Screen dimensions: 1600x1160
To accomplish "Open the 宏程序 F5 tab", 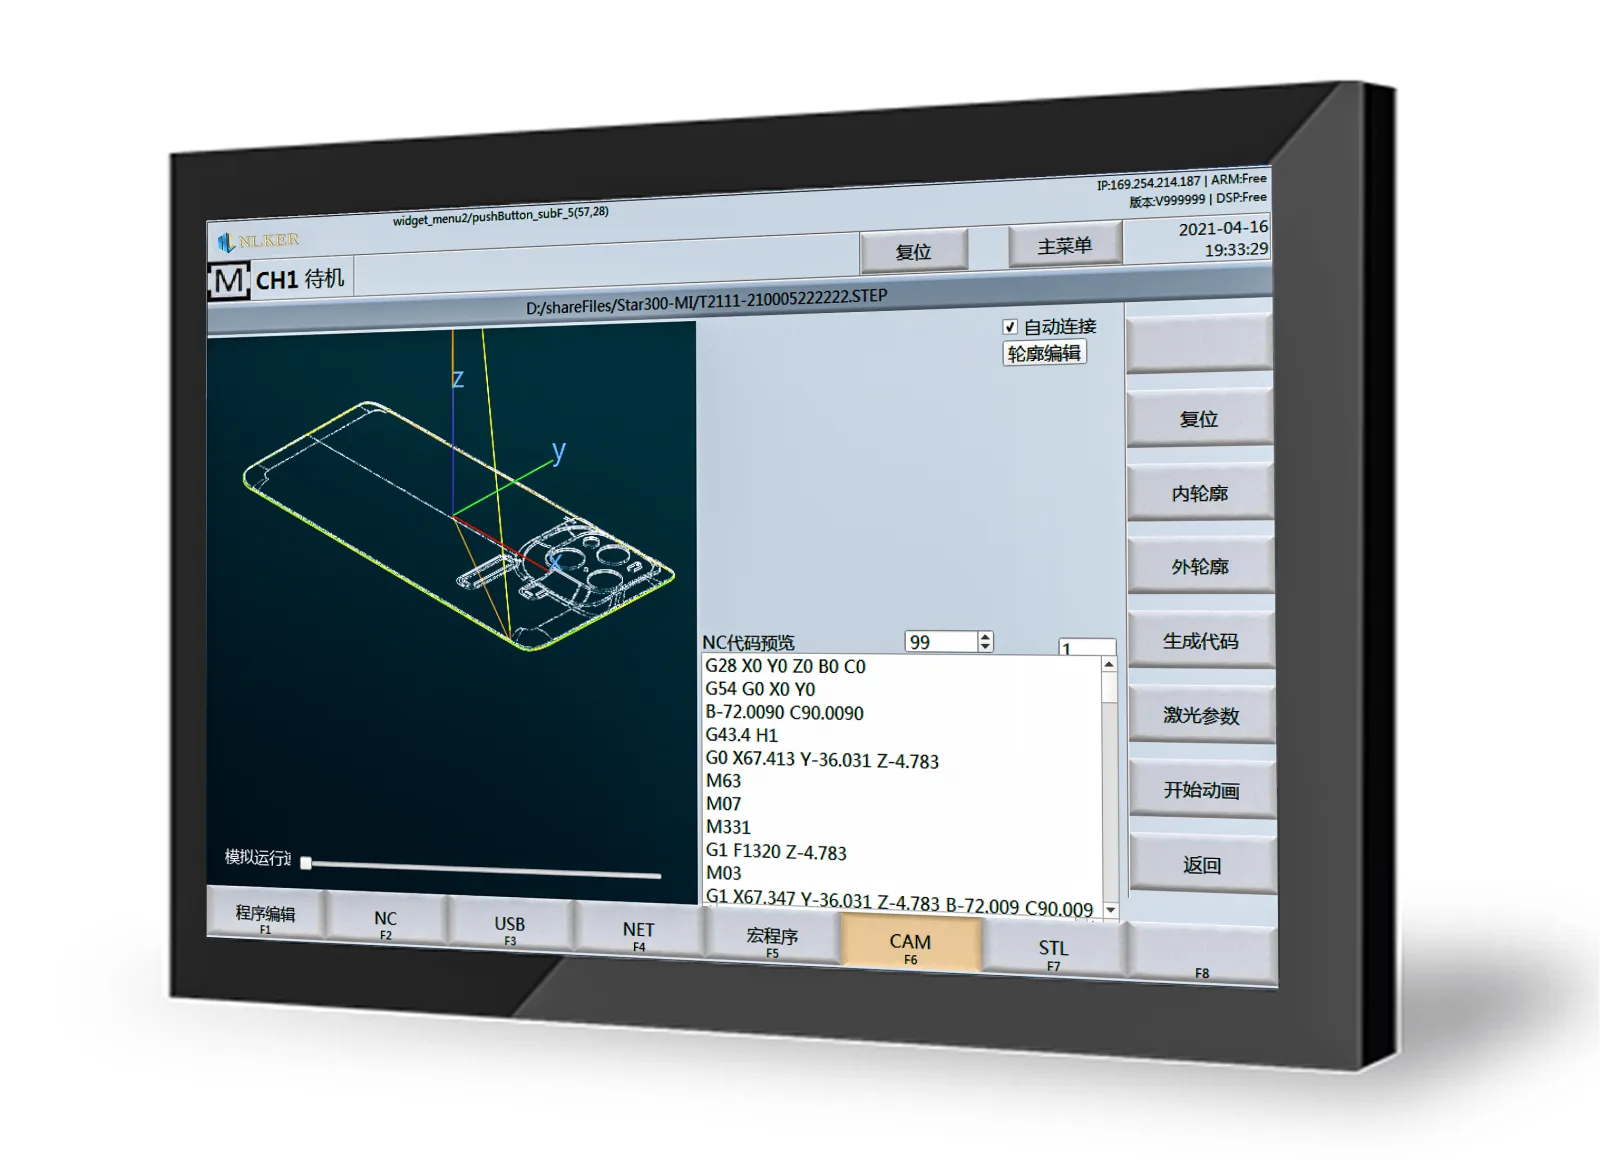I will pyautogui.click(x=772, y=940).
